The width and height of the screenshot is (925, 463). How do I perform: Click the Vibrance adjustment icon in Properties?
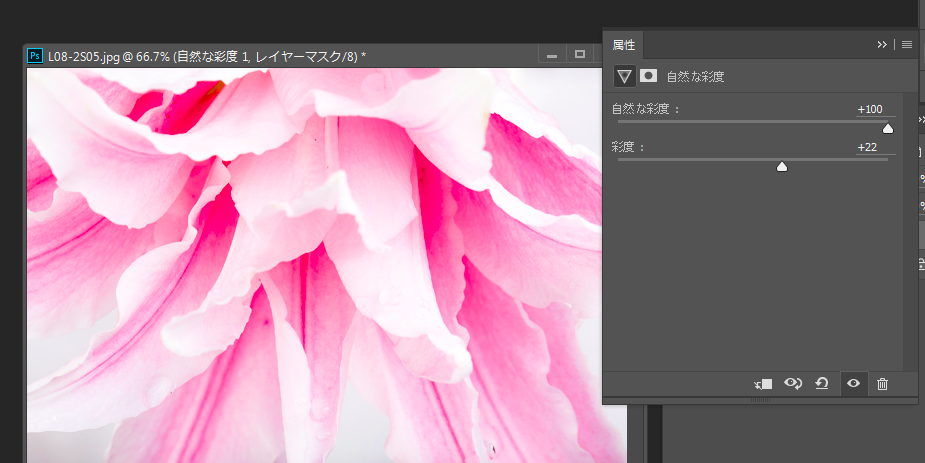coord(625,76)
